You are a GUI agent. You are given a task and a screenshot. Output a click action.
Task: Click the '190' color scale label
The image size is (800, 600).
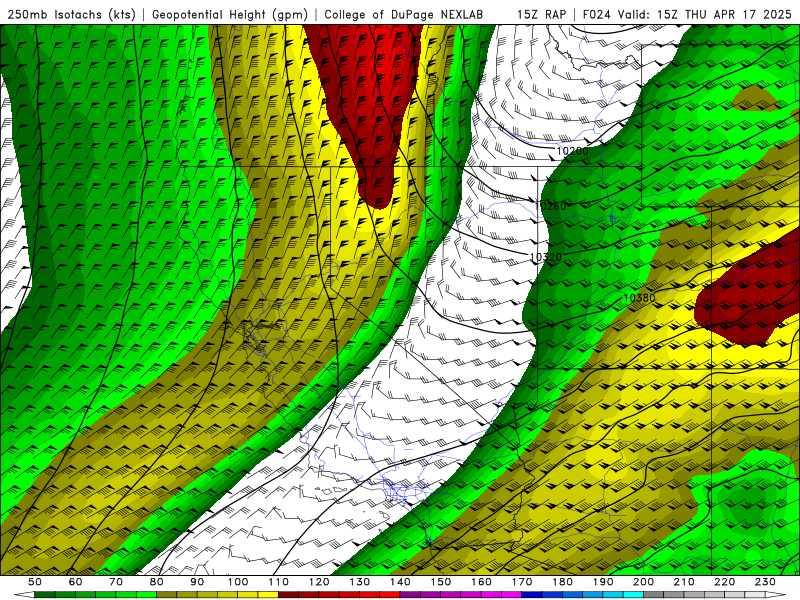[603, 582]
